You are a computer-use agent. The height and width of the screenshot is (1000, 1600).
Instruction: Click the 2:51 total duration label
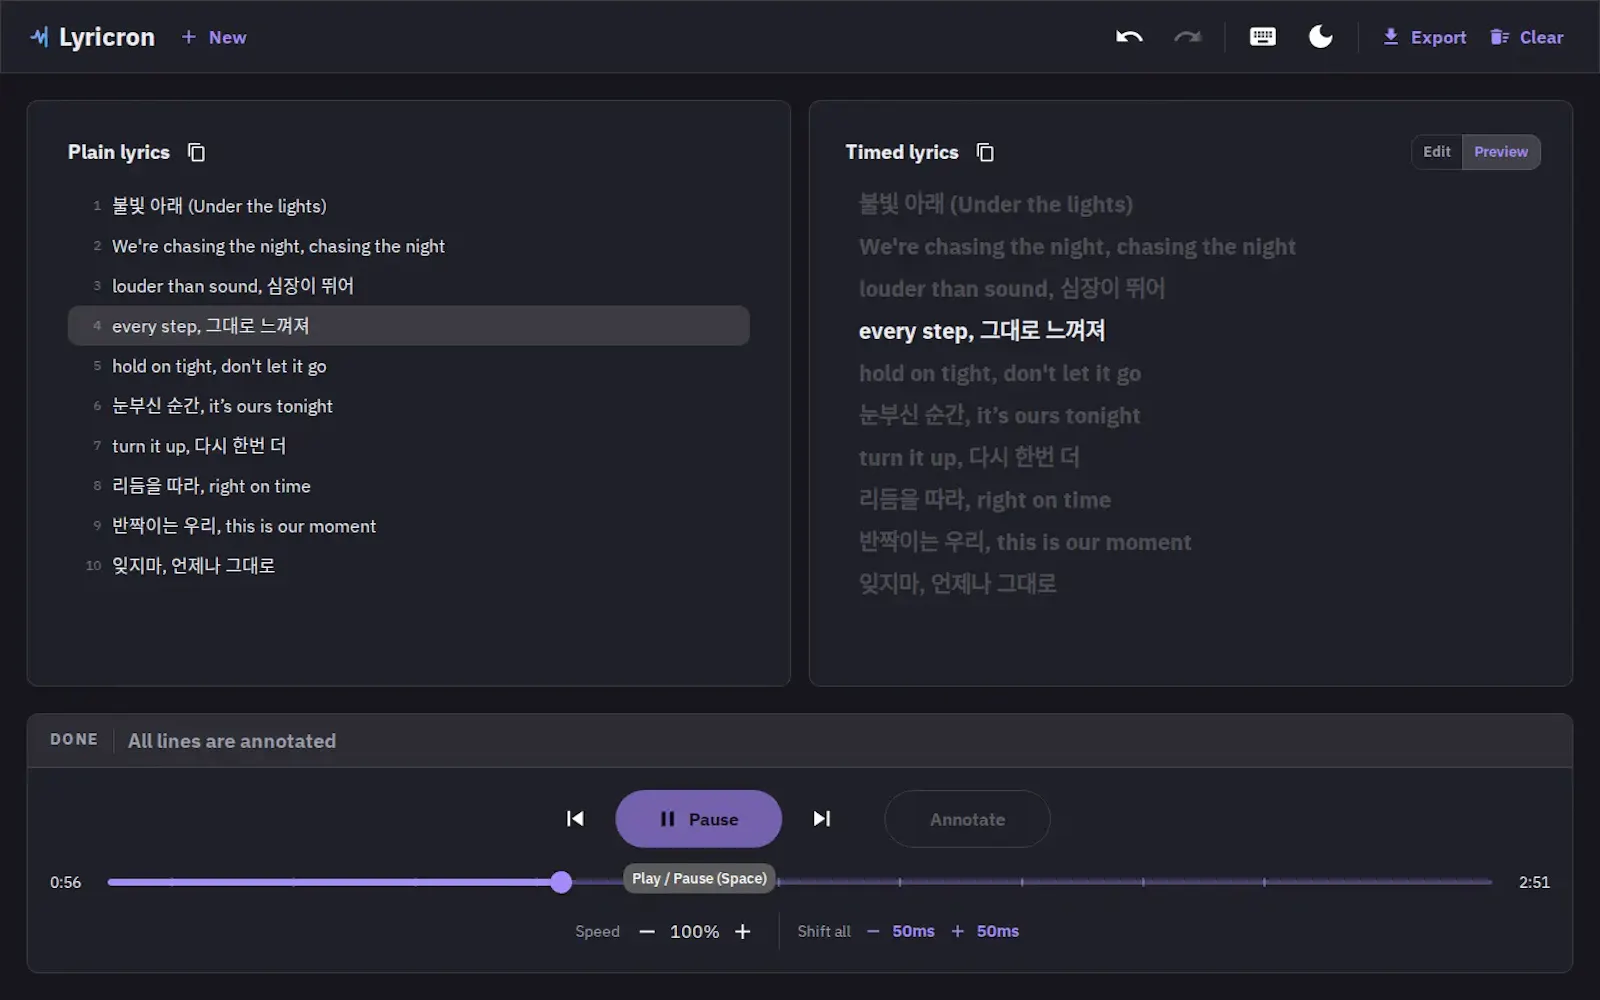(x=1534, y=882)
